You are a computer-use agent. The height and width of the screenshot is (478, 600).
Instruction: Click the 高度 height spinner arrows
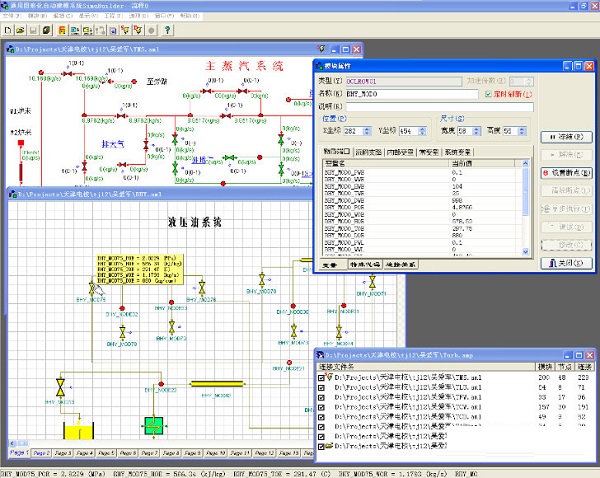pyautogui.click(x=522, y=131)
